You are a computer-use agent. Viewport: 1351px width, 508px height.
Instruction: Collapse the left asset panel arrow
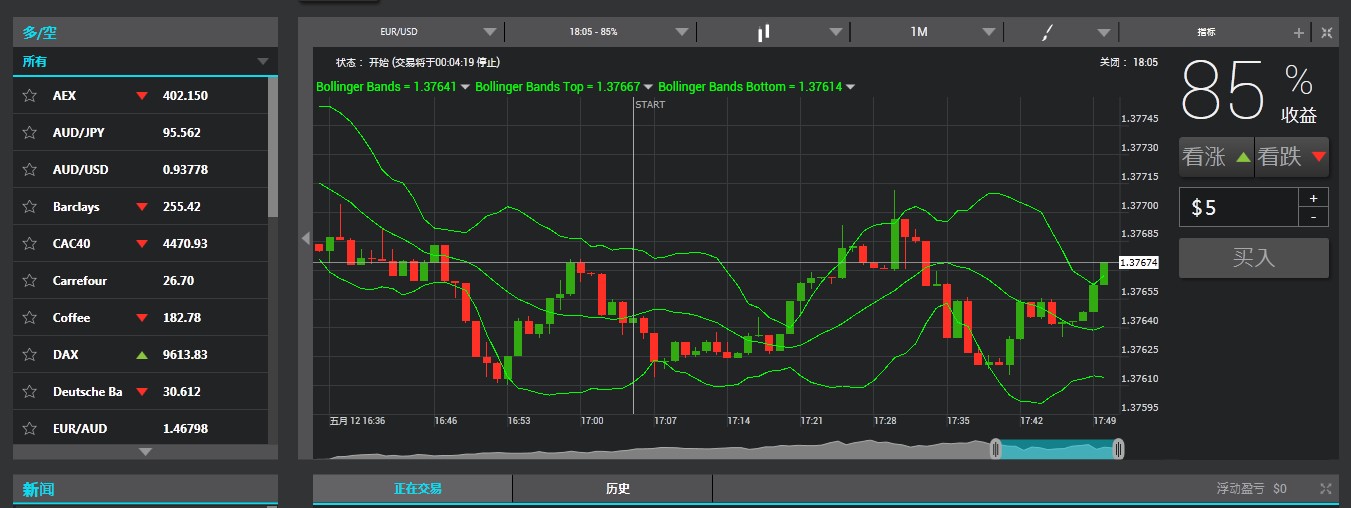(x=306, y=238)
